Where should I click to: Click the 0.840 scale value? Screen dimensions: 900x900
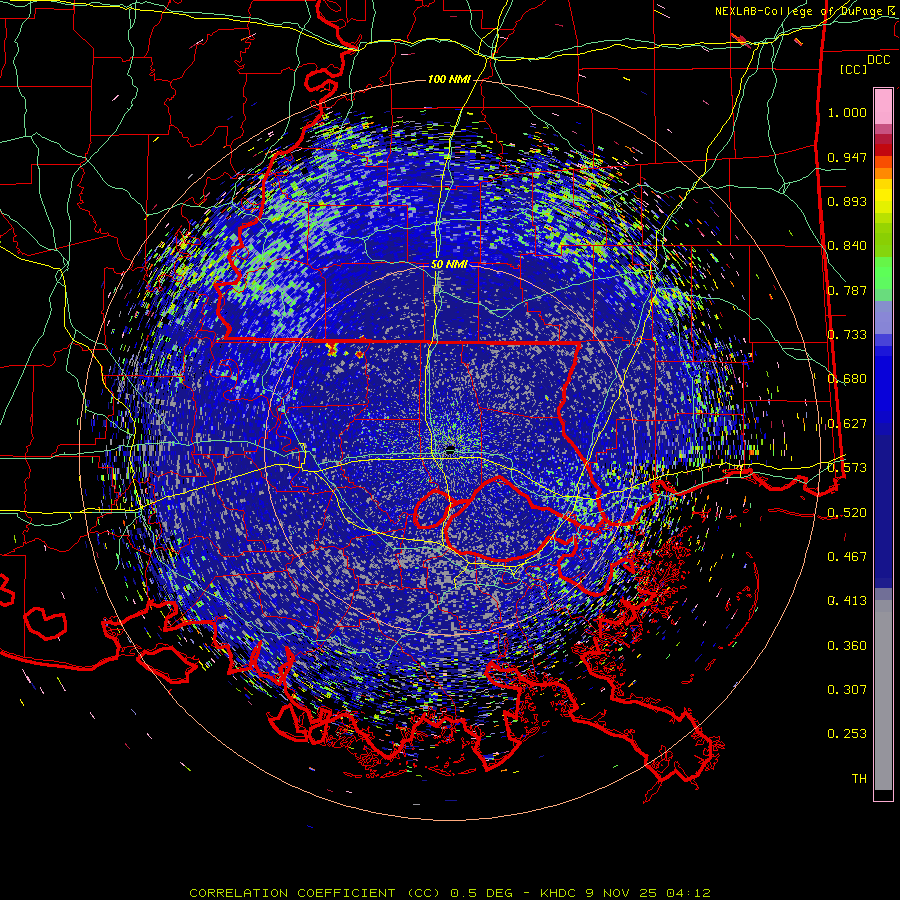tap(847, 246)
